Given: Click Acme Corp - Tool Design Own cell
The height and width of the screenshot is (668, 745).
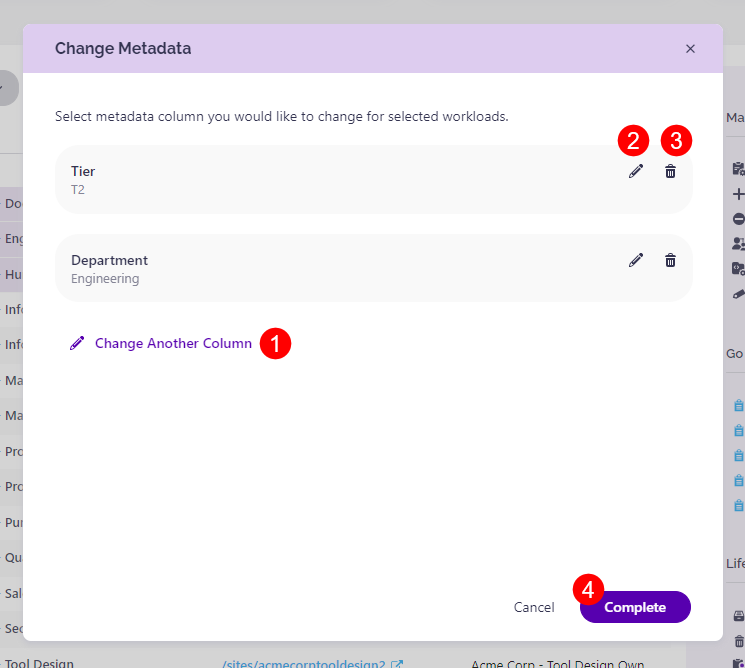Looking at the screenshot, I should (557, 664).
